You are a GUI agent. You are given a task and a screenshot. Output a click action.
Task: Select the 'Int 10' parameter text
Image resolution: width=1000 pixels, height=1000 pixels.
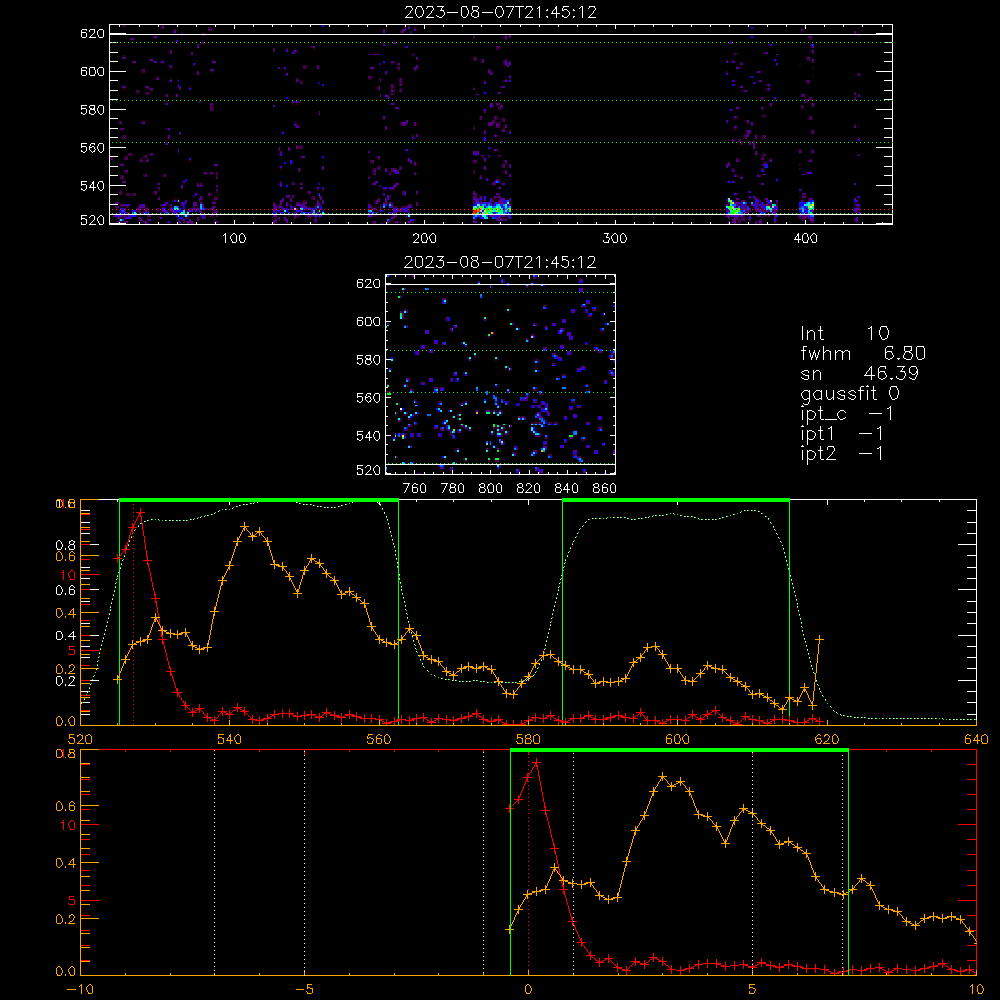click(844, 333)
